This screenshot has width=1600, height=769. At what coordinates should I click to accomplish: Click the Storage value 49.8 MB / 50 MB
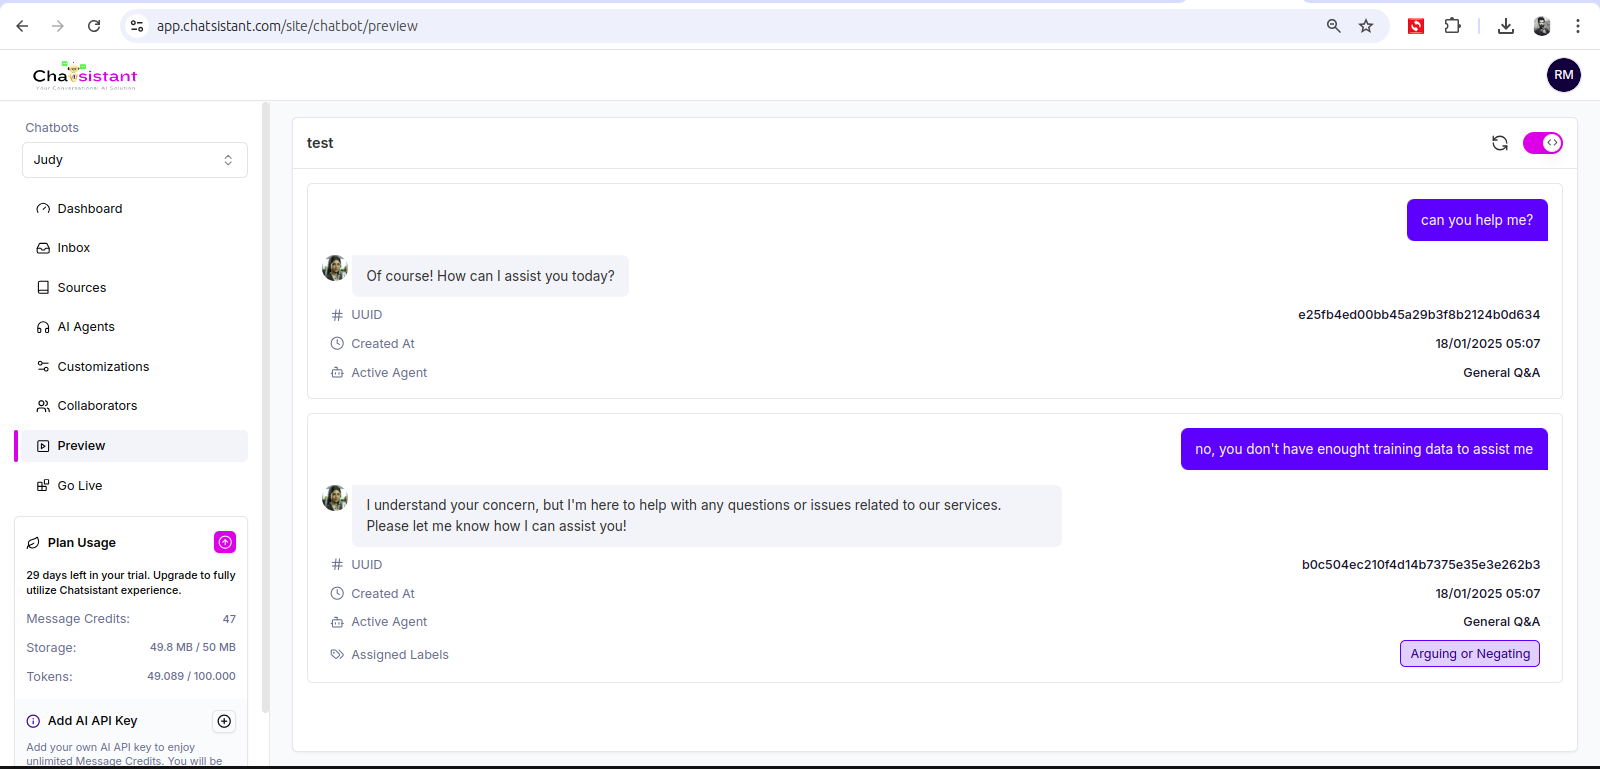coord(193,648)
